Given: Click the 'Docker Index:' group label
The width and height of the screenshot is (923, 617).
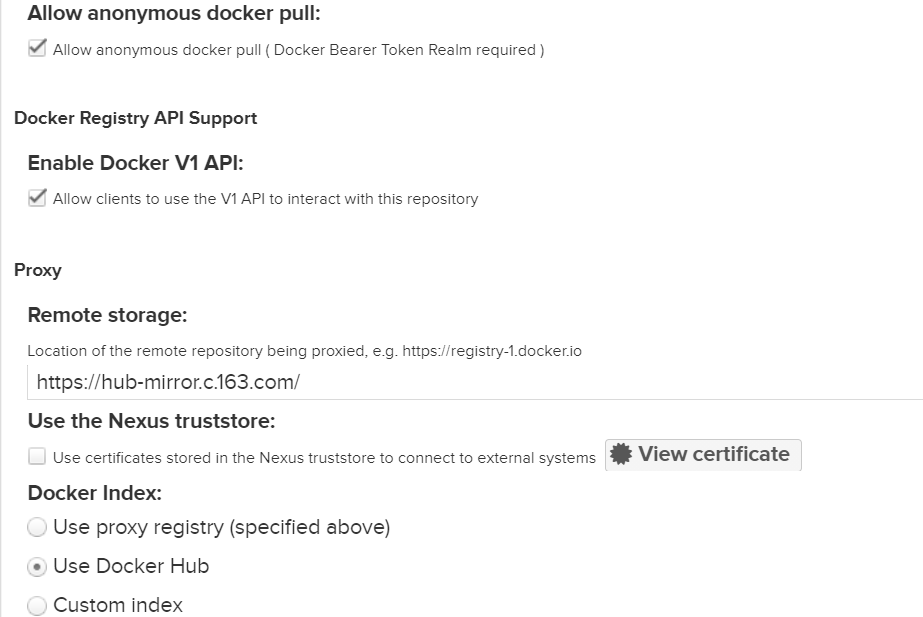Looking at the screenshot, I should 94,493.
